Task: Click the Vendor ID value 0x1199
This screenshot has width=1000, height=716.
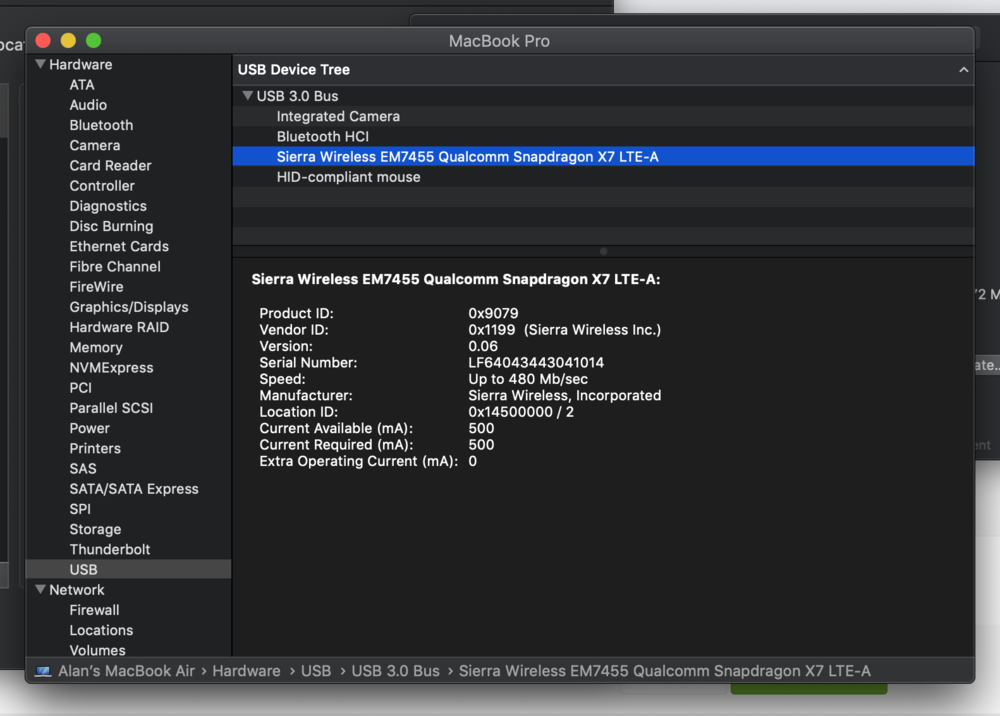Action: [x=492, y=330]
